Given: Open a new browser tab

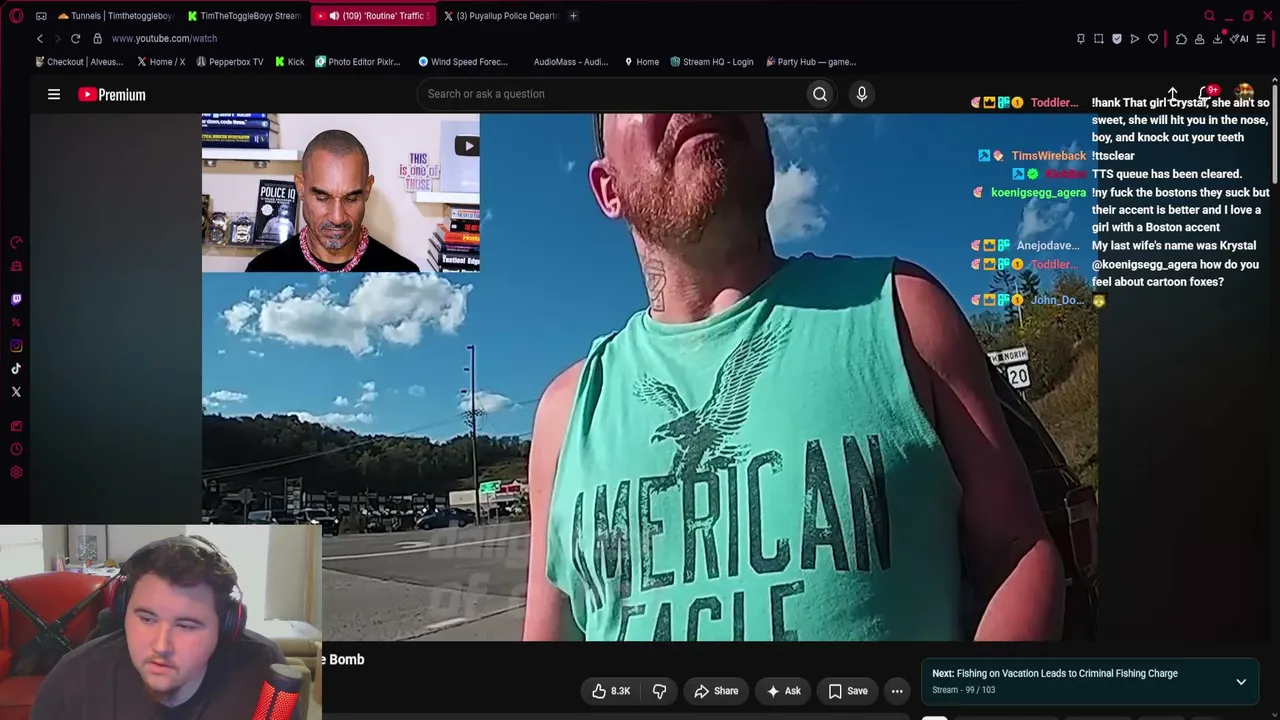Looking at the screenshot, I should pos(573,16).
